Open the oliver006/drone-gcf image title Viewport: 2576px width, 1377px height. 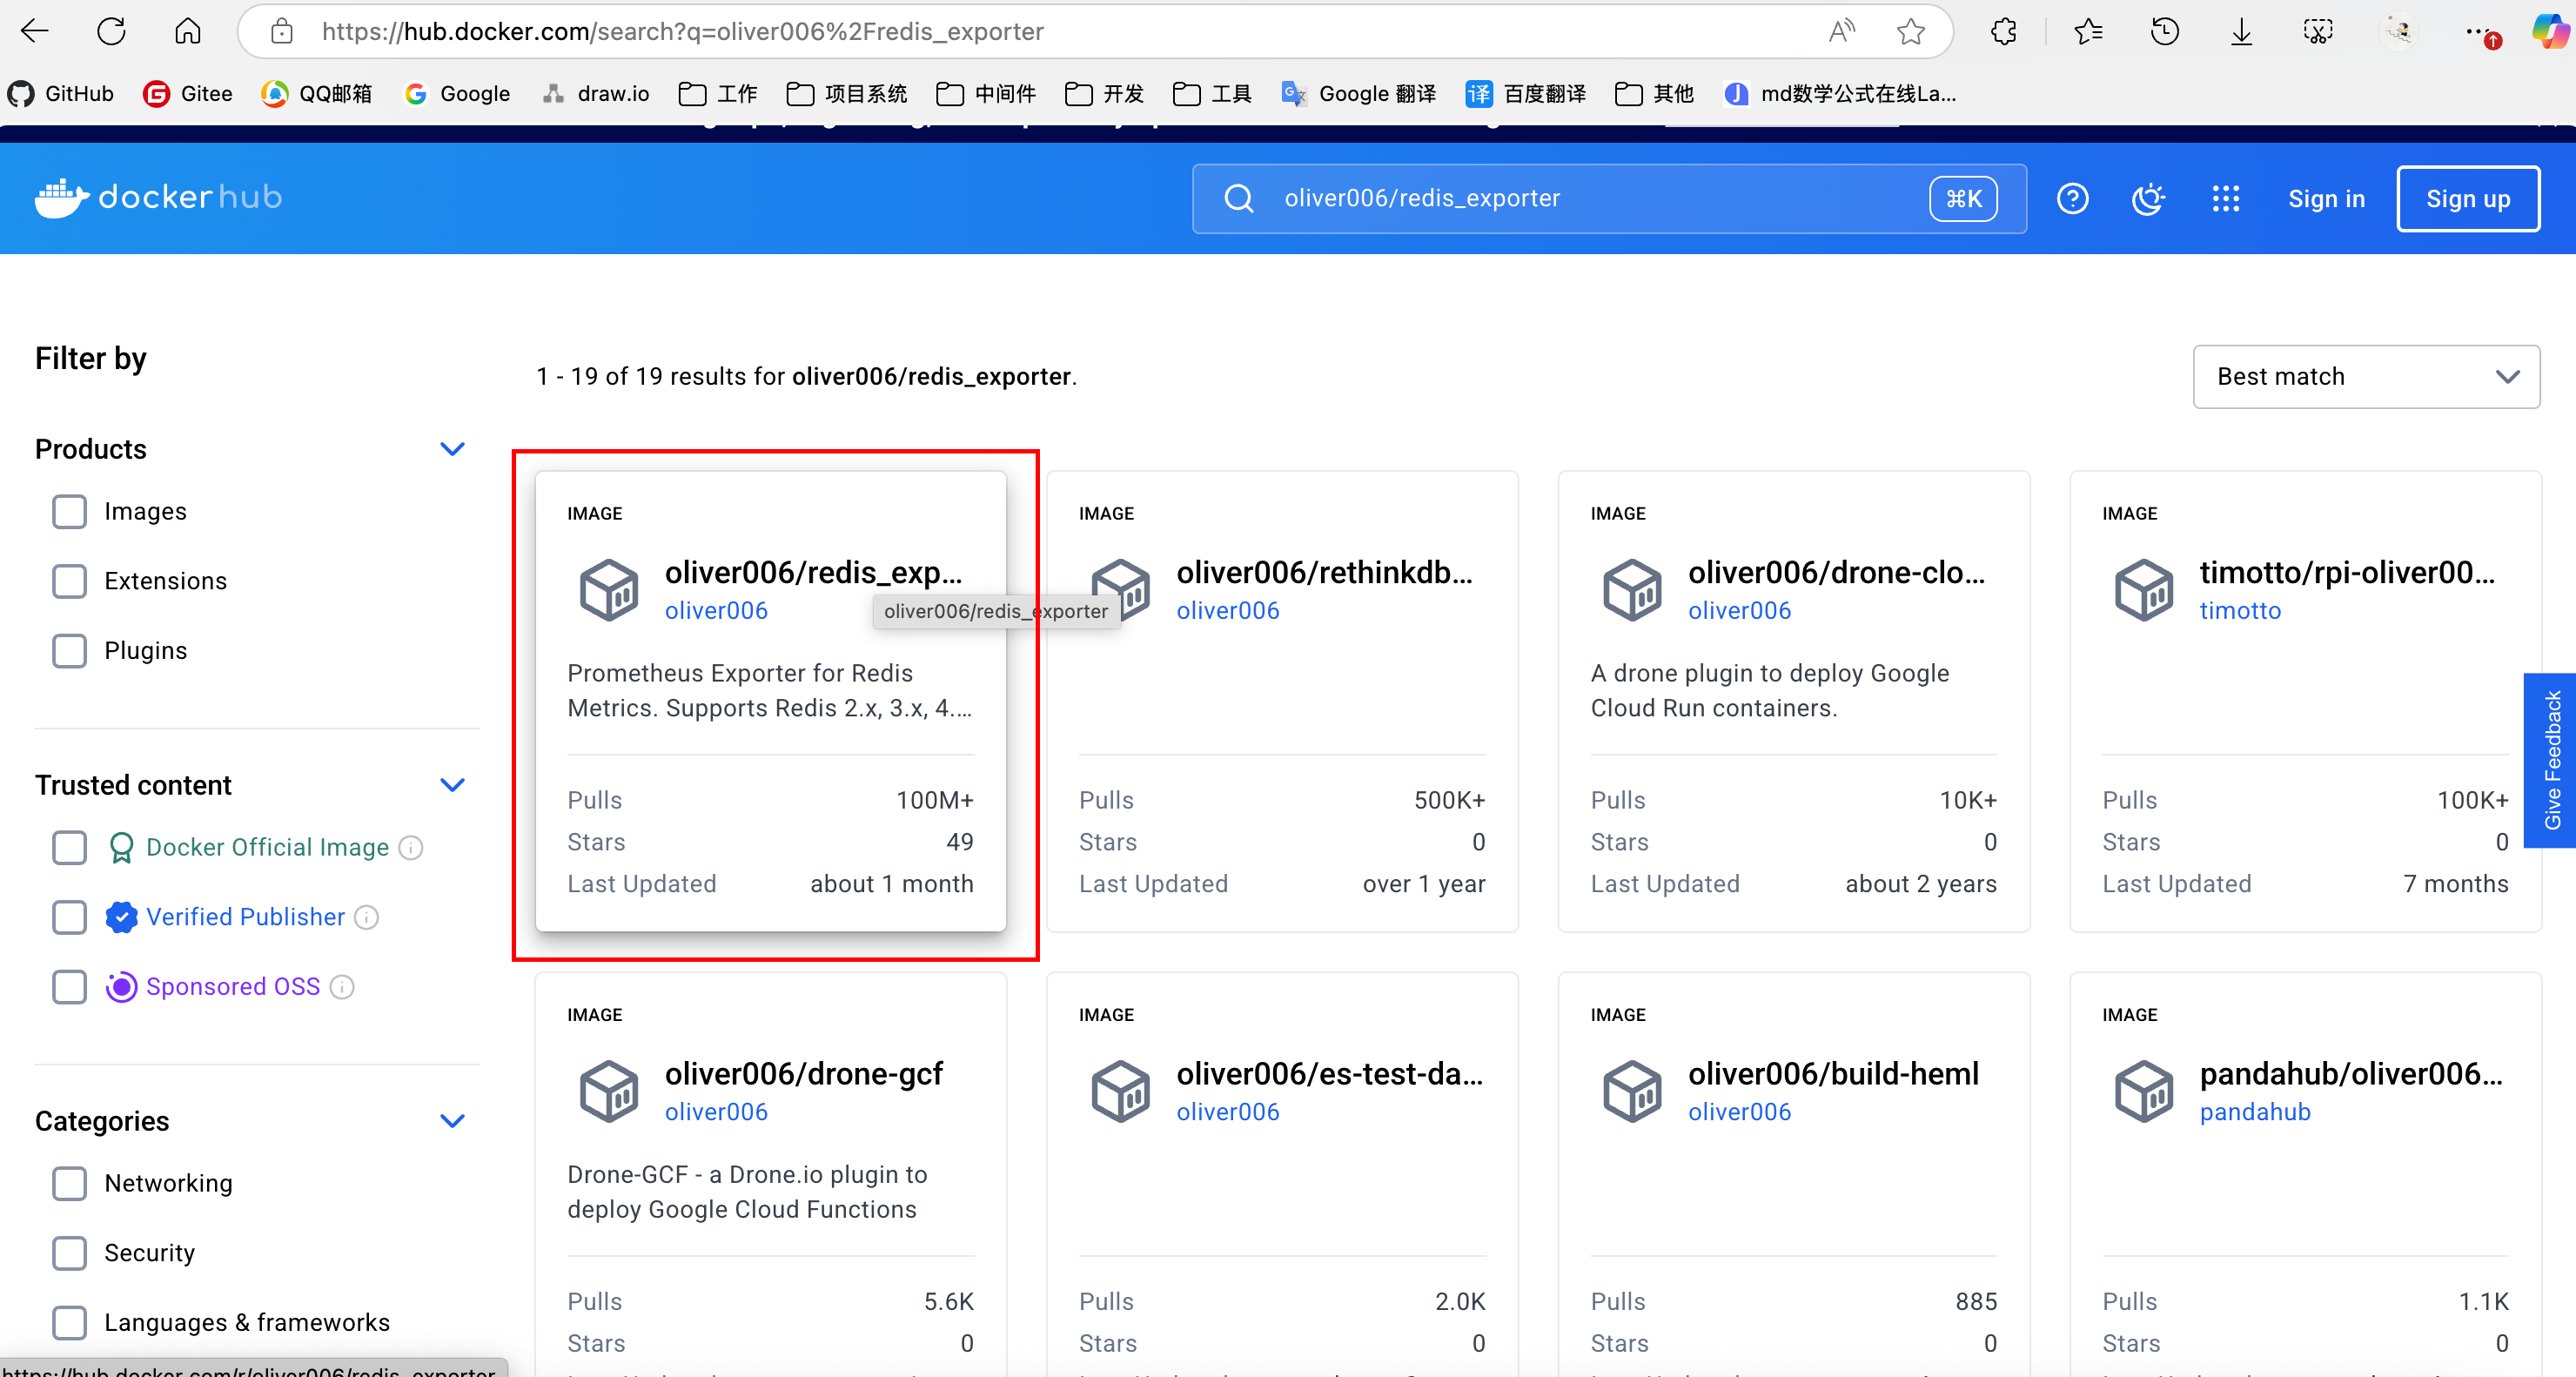(x=803, y=1074)
